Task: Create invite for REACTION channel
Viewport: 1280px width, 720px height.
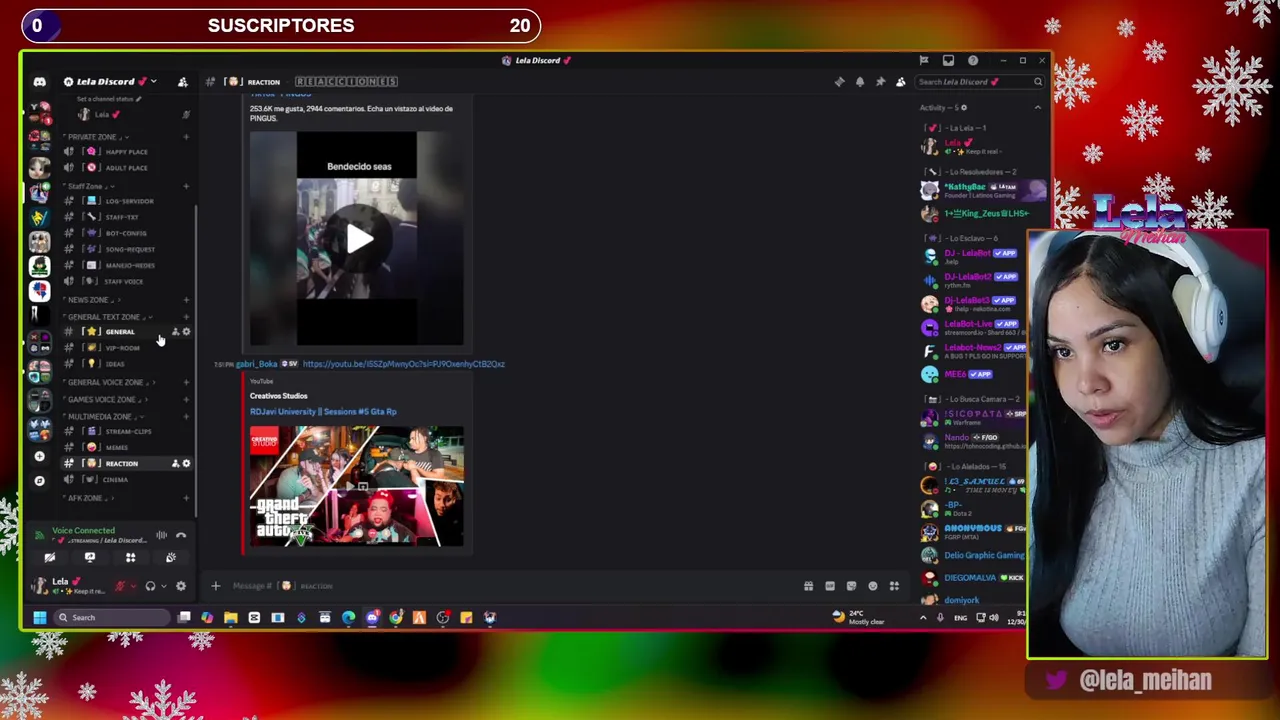Action: 176,464
